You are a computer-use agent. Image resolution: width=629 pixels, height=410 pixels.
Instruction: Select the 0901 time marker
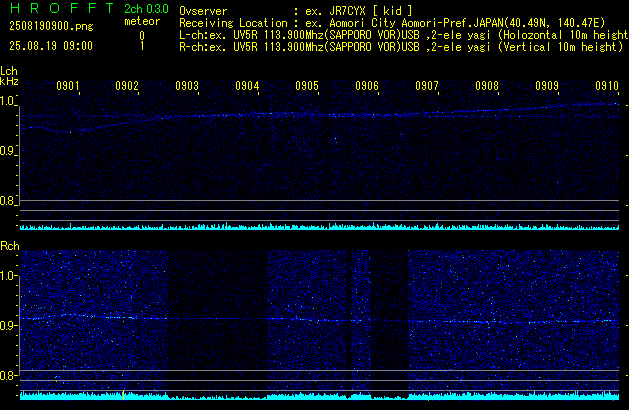[68, 85]
